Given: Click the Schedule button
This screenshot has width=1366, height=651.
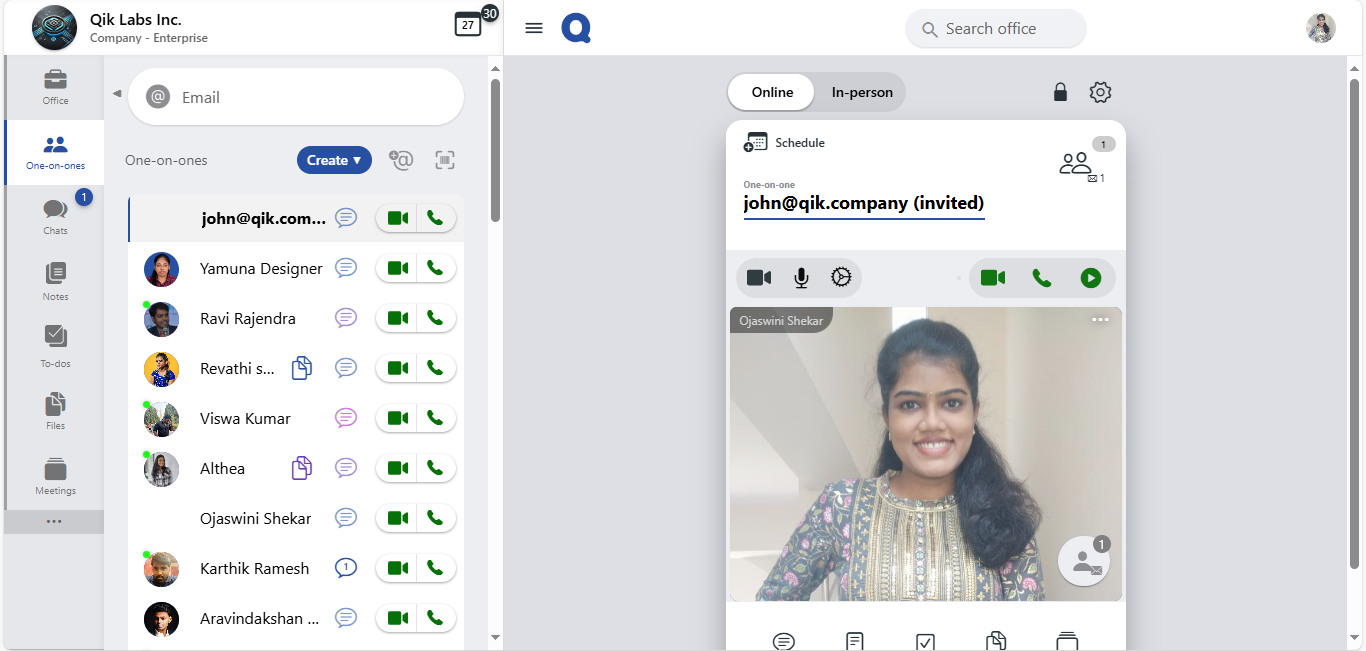Looking at the screenshot, I should [785, 143].
